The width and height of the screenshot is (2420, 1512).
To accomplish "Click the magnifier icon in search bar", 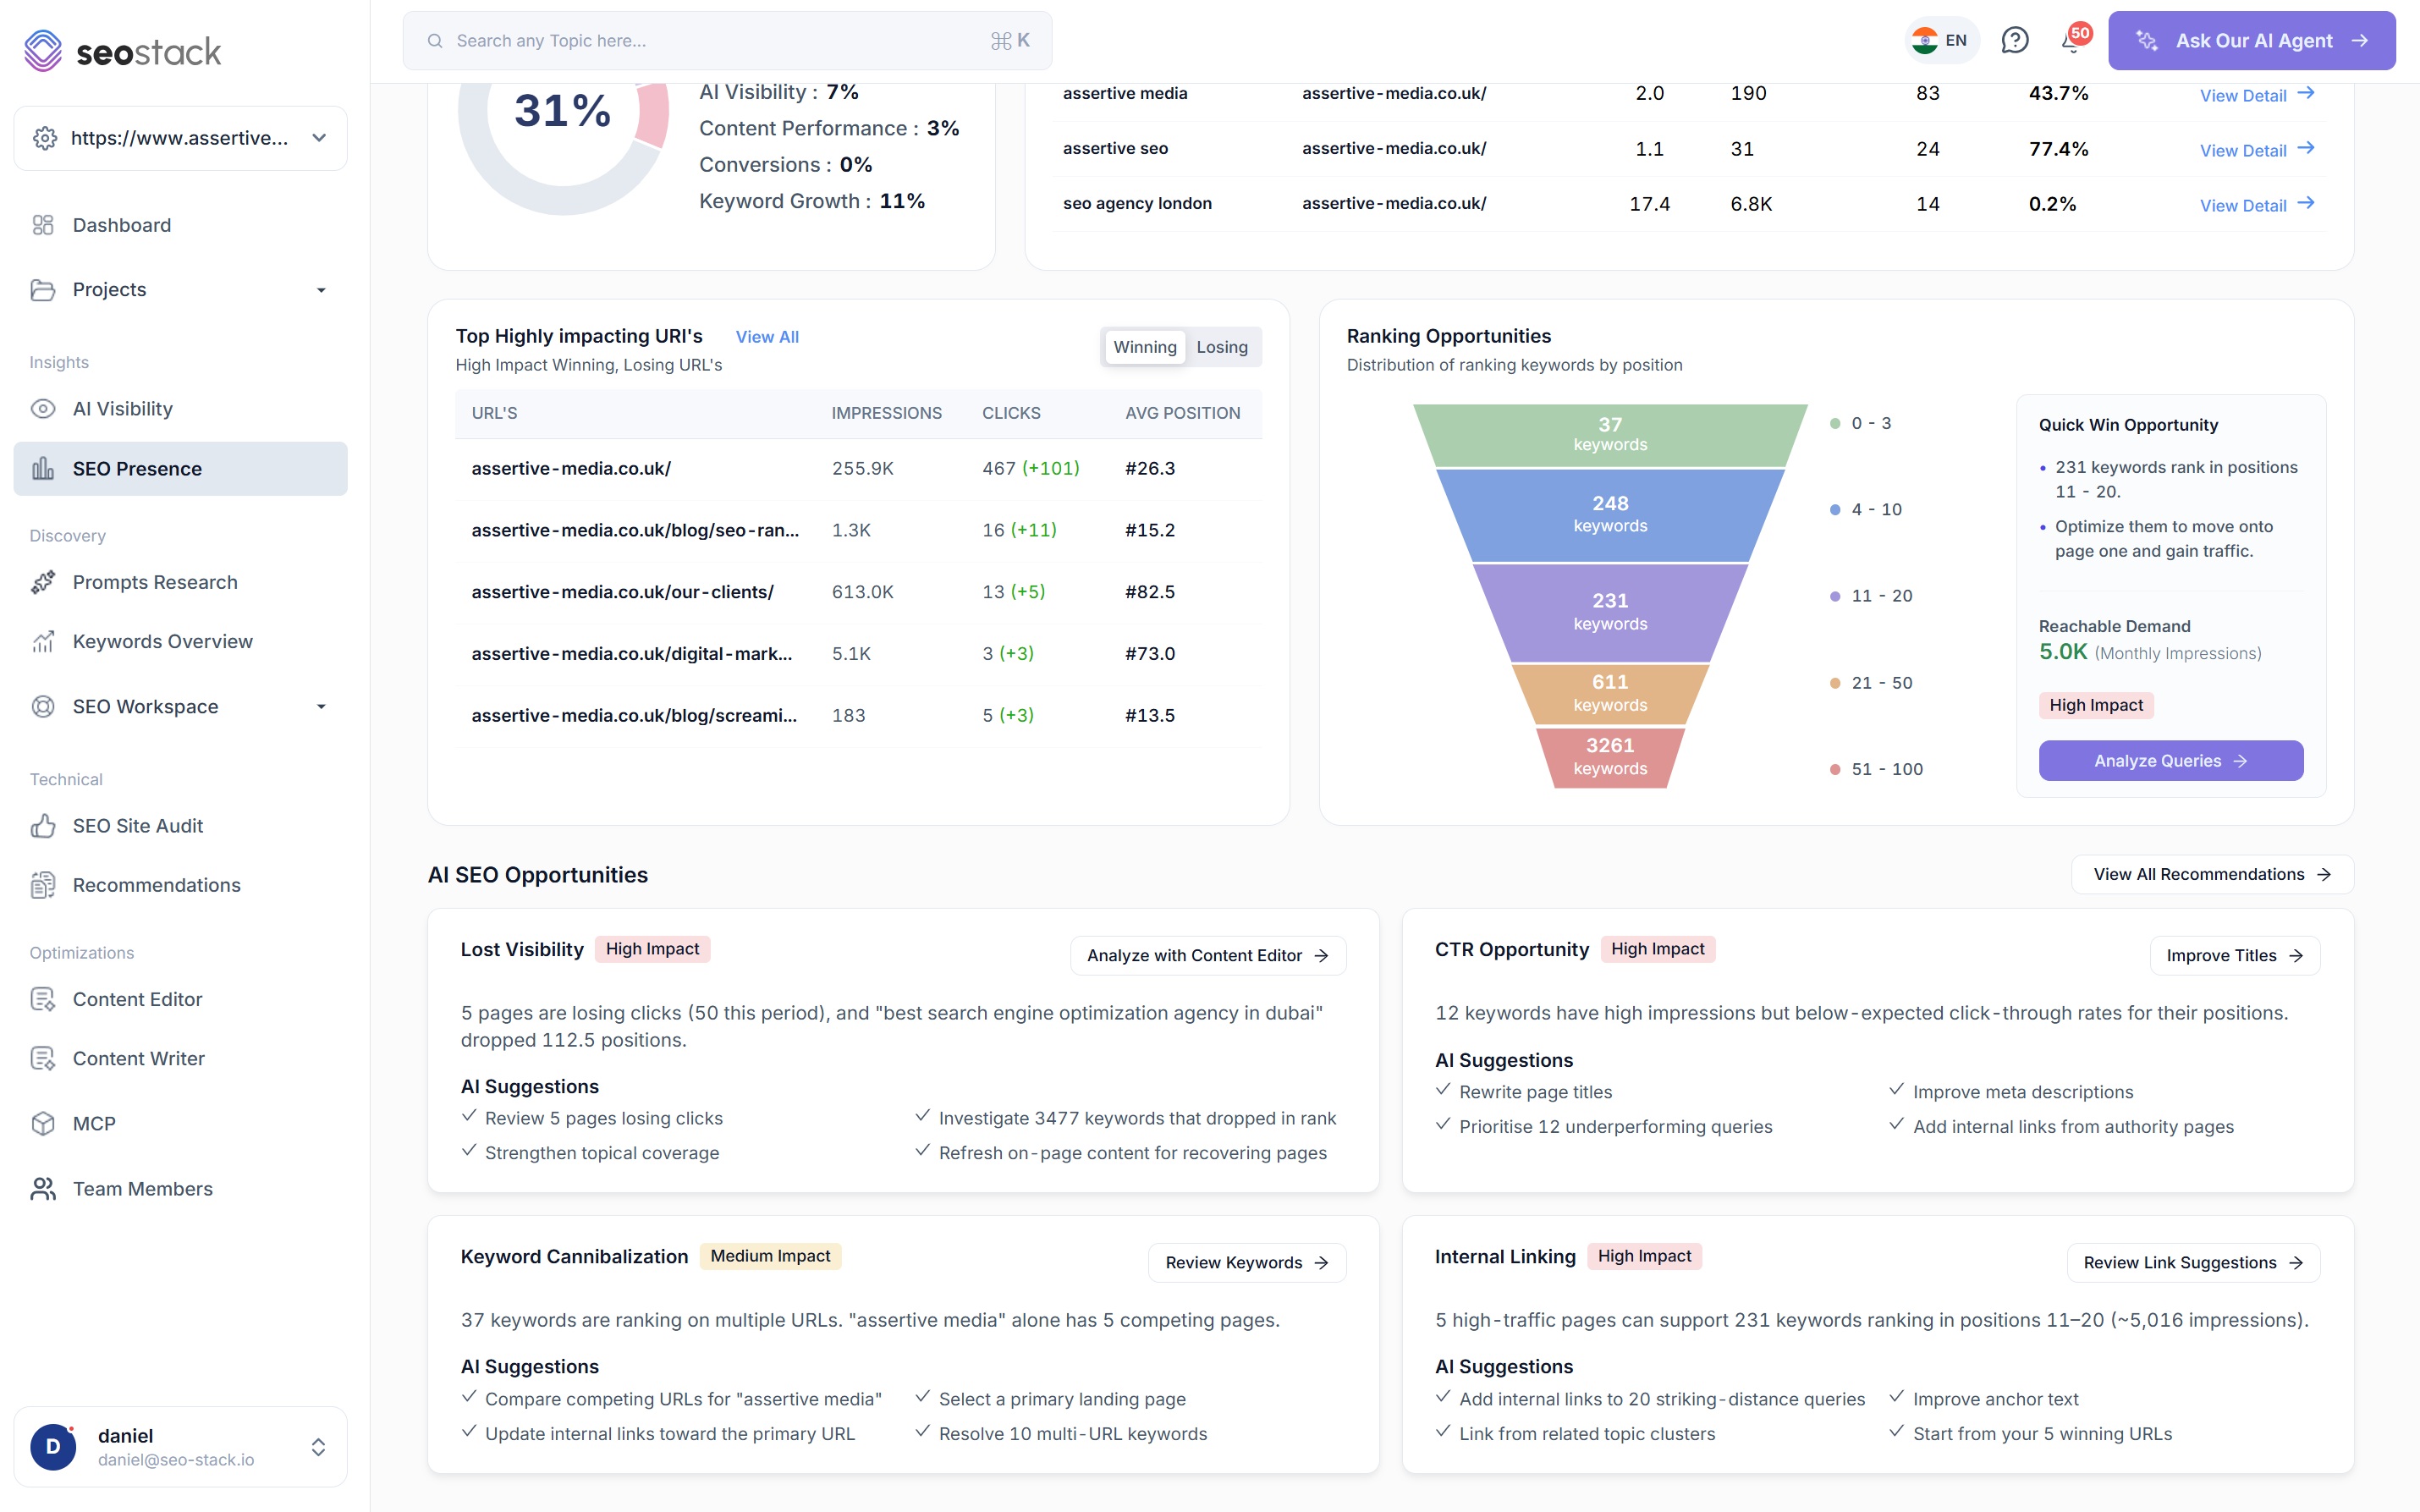I will coord(435,41).
